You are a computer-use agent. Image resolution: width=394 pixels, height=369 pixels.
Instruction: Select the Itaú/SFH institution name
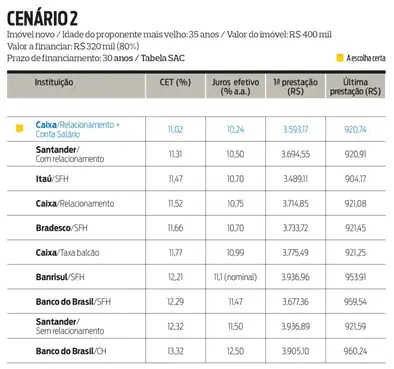click(52, 179)
